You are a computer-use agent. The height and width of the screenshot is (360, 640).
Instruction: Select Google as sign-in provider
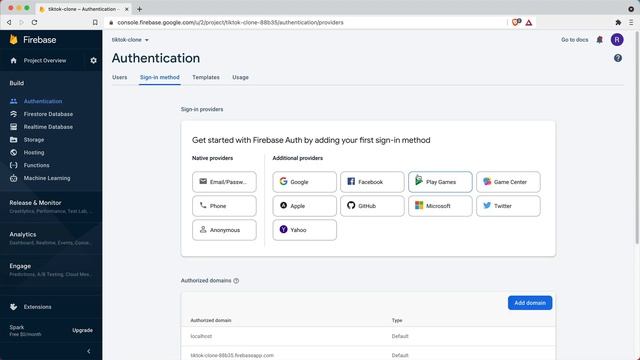[304, 182]
